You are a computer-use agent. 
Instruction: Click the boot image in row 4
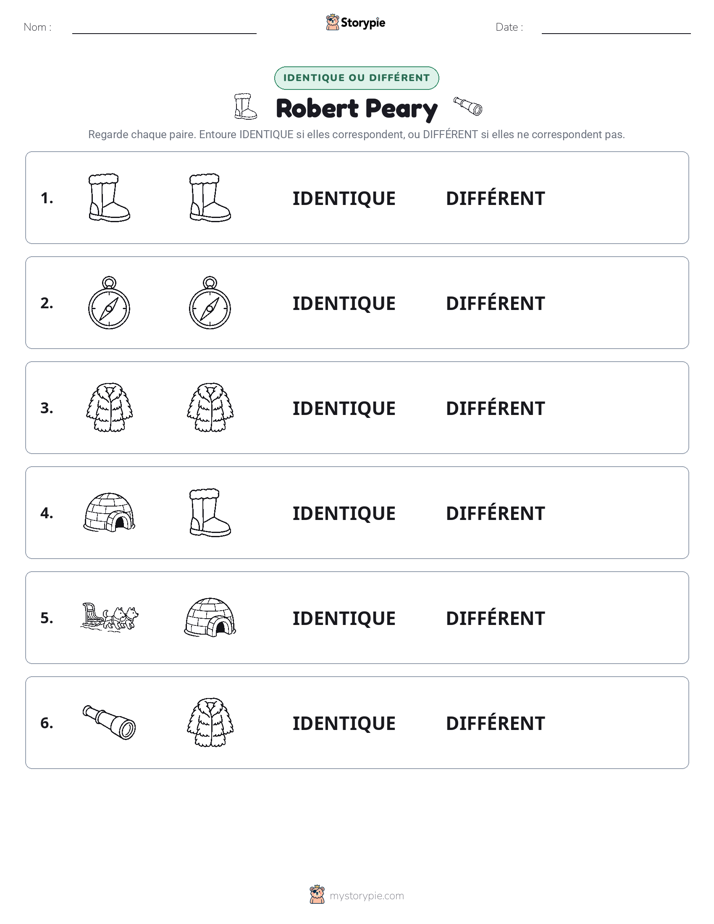pyautogui.click(x=210, y=512)
